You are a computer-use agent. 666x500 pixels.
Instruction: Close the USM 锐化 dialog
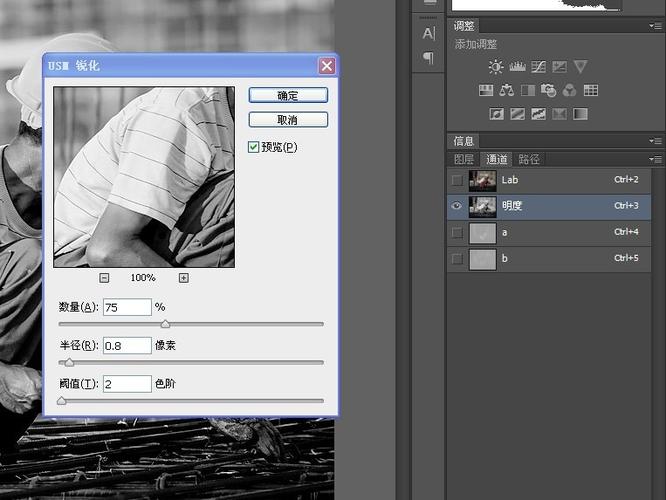point(327,66)
